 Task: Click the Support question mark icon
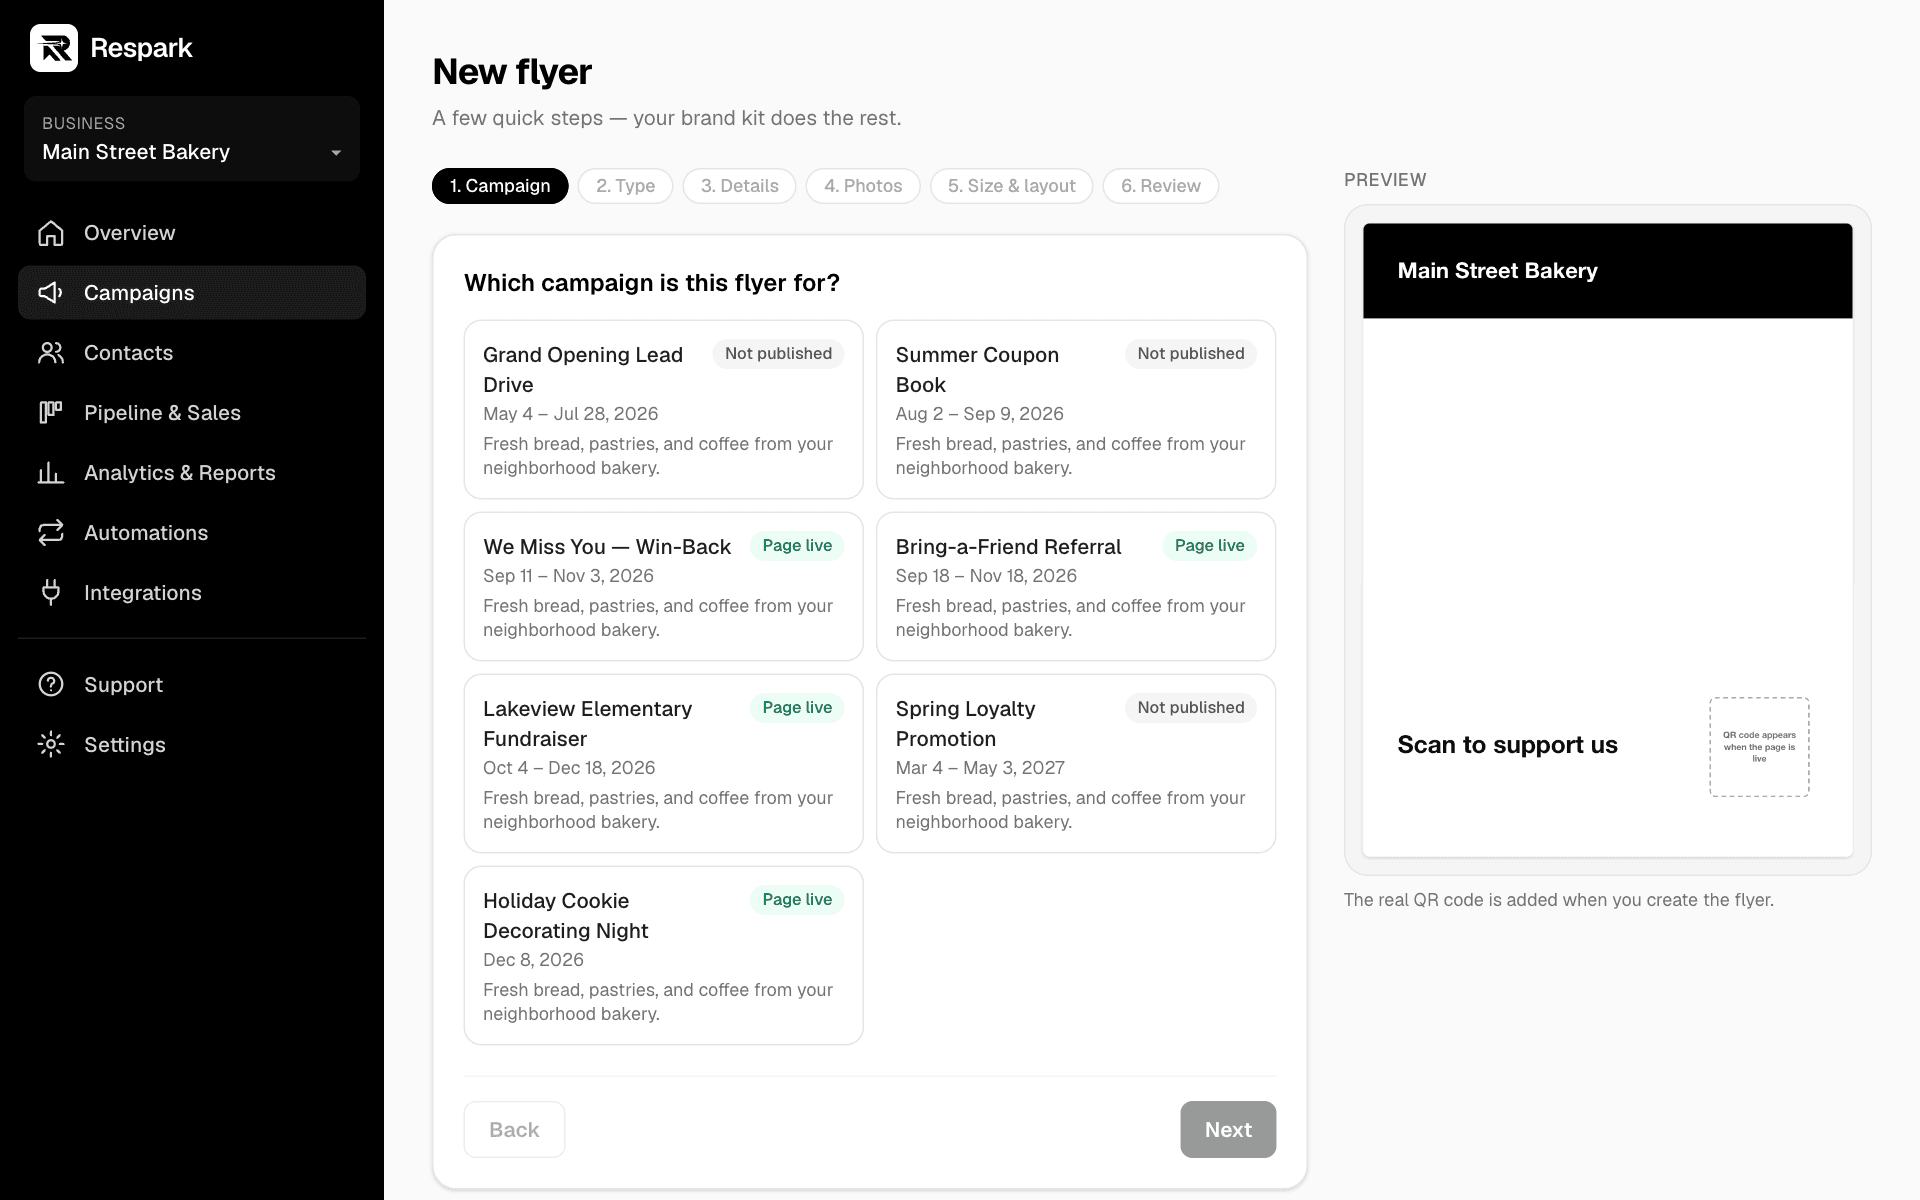coord(51,685)
